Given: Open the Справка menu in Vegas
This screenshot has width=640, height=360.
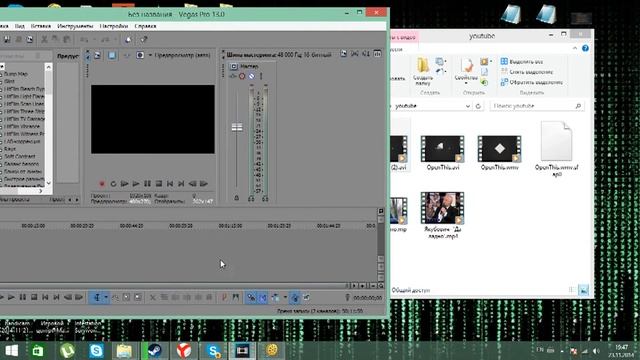Looking at the screenshot, I should pyautogui.click(x=145, y=26).
